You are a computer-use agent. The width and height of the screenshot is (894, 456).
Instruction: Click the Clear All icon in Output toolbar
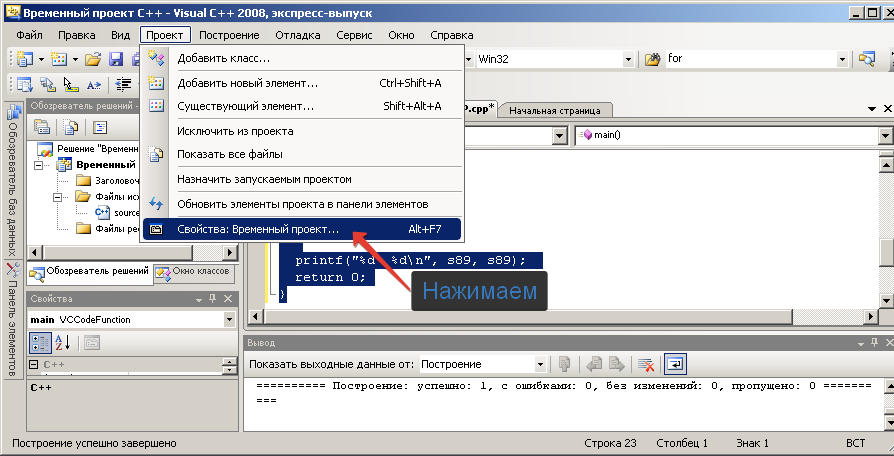[x=646, y=364]
